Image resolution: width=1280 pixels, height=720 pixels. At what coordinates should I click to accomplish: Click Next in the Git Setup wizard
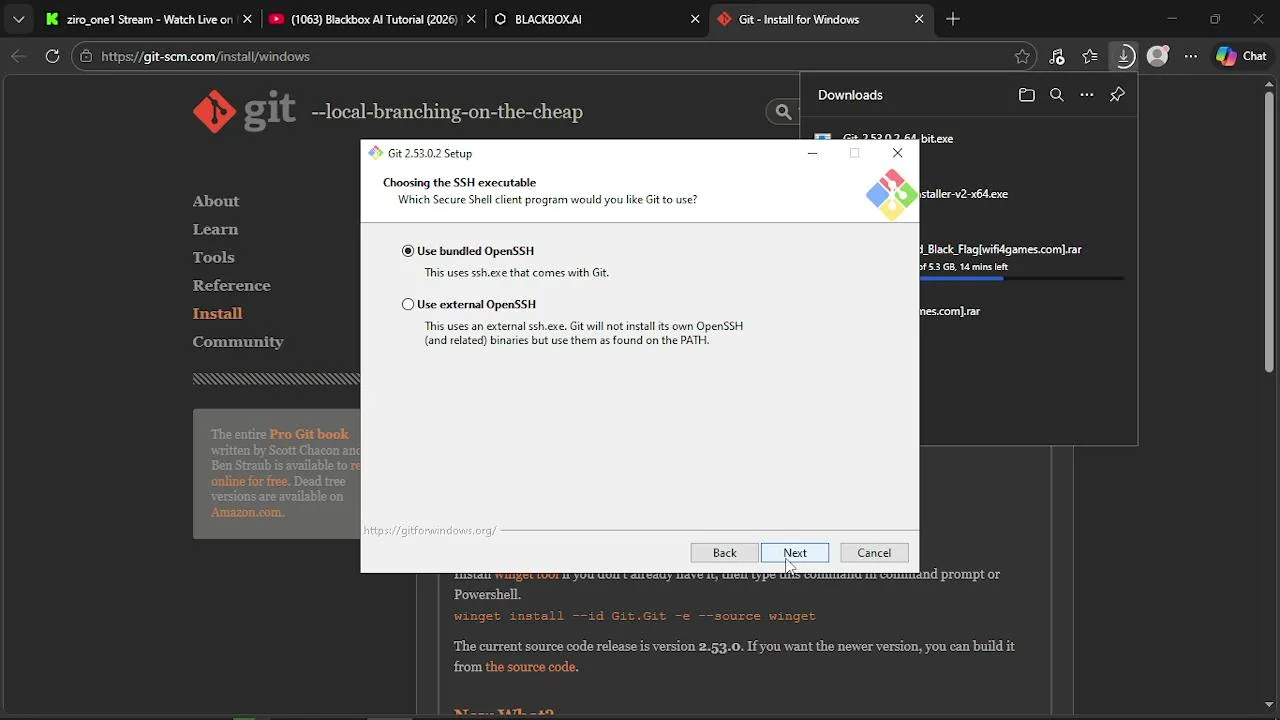click(795, 553)
